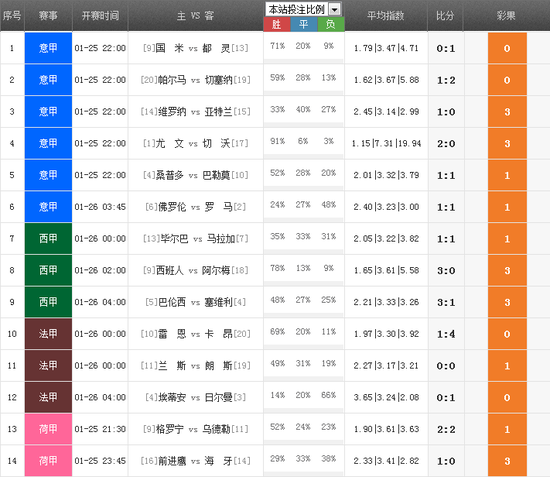Open the 前进鹰 team link

click(172, 461)
